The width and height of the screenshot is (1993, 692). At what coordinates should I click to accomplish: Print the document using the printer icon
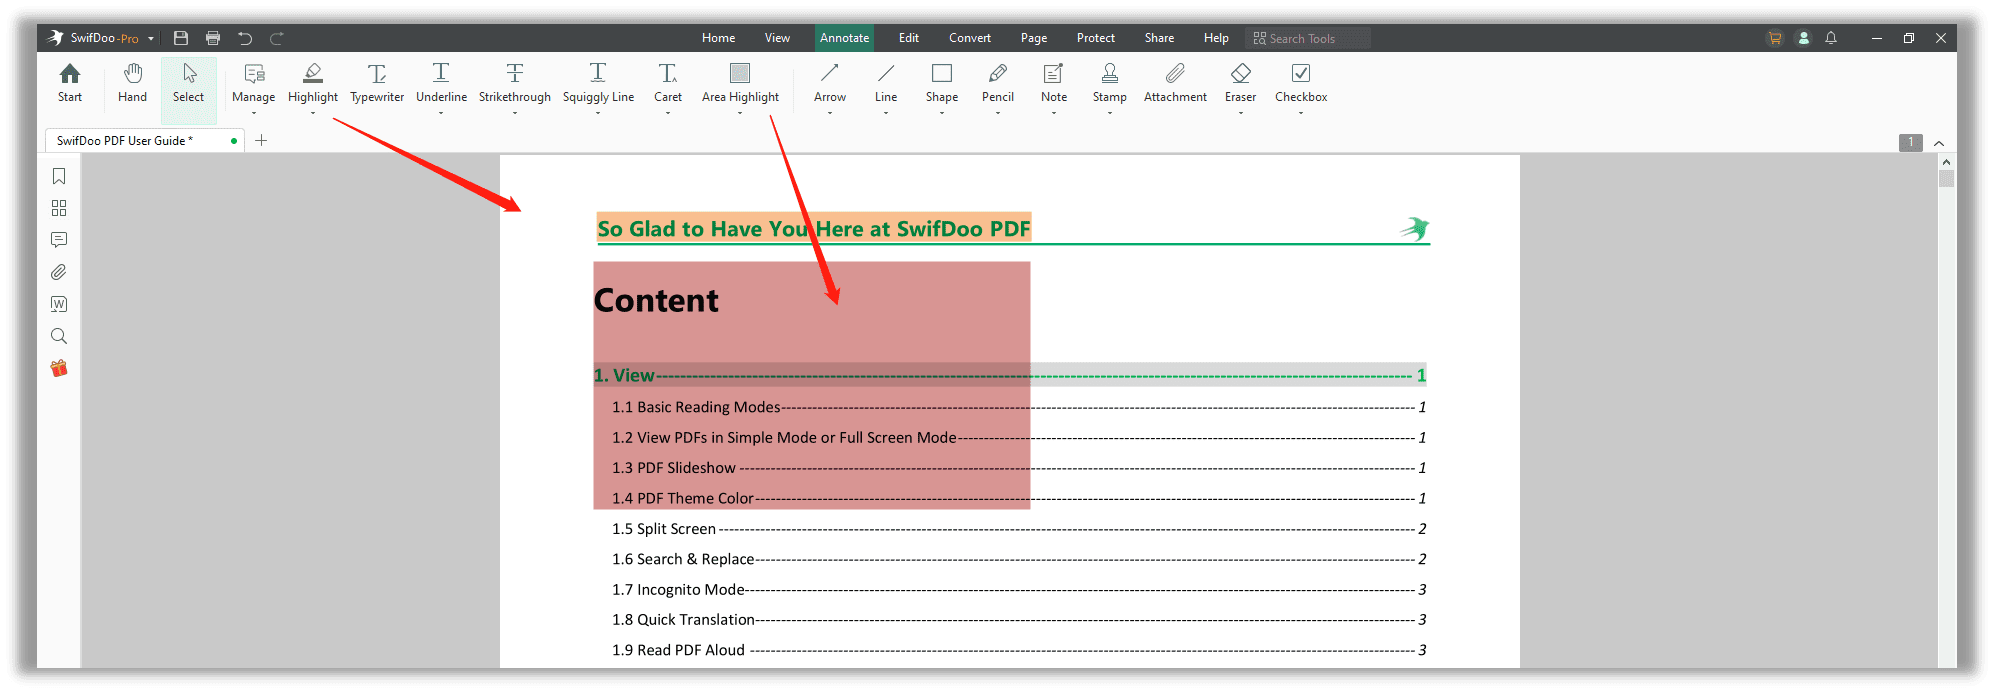point(213,38)
